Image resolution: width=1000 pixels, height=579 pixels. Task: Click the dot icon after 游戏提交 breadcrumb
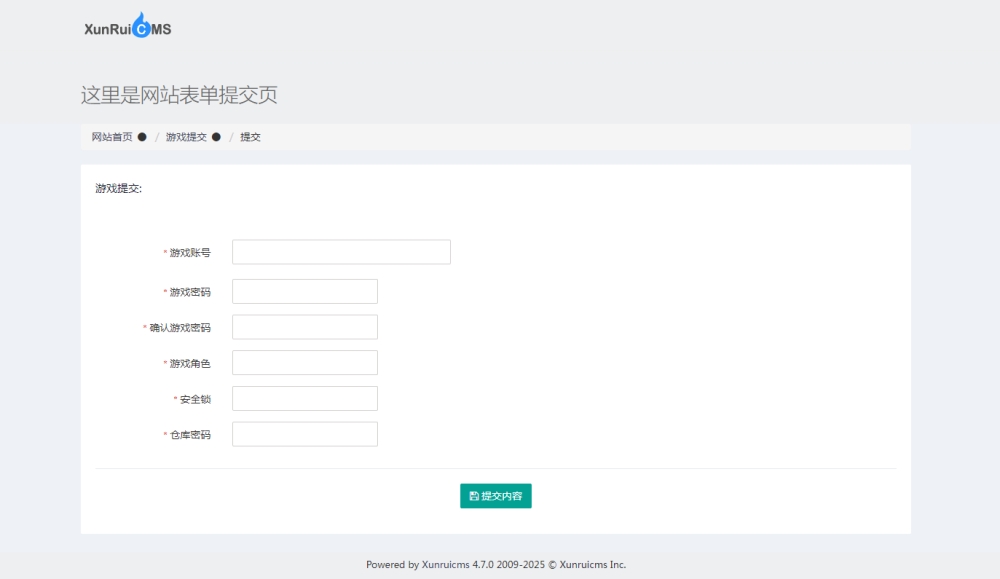[x=216, y=137]
